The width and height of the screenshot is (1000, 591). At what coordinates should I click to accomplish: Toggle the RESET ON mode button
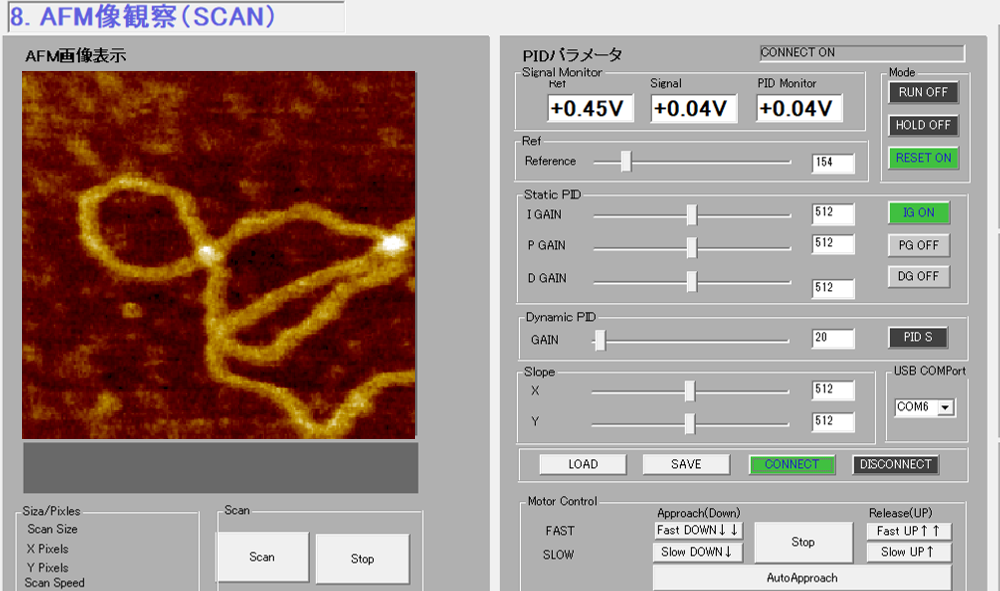(923, 158)
